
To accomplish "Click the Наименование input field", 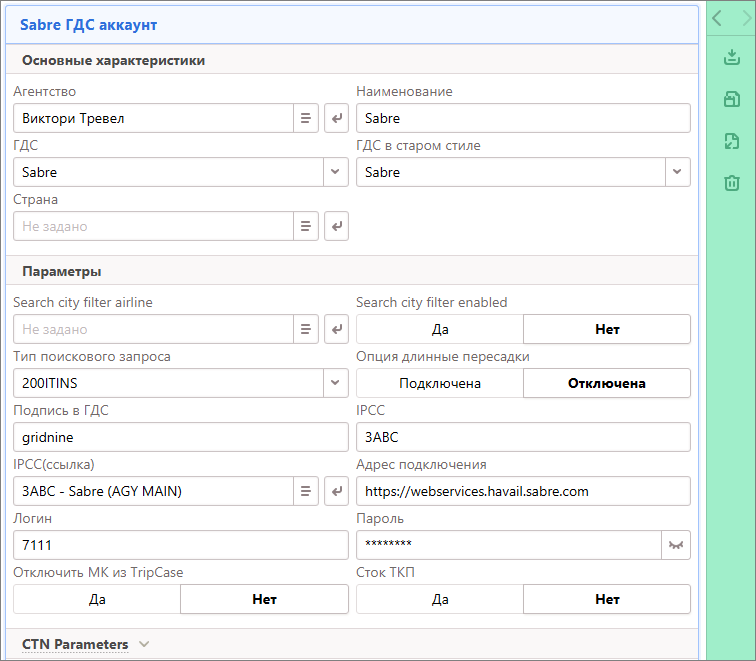I will point(523,119).
